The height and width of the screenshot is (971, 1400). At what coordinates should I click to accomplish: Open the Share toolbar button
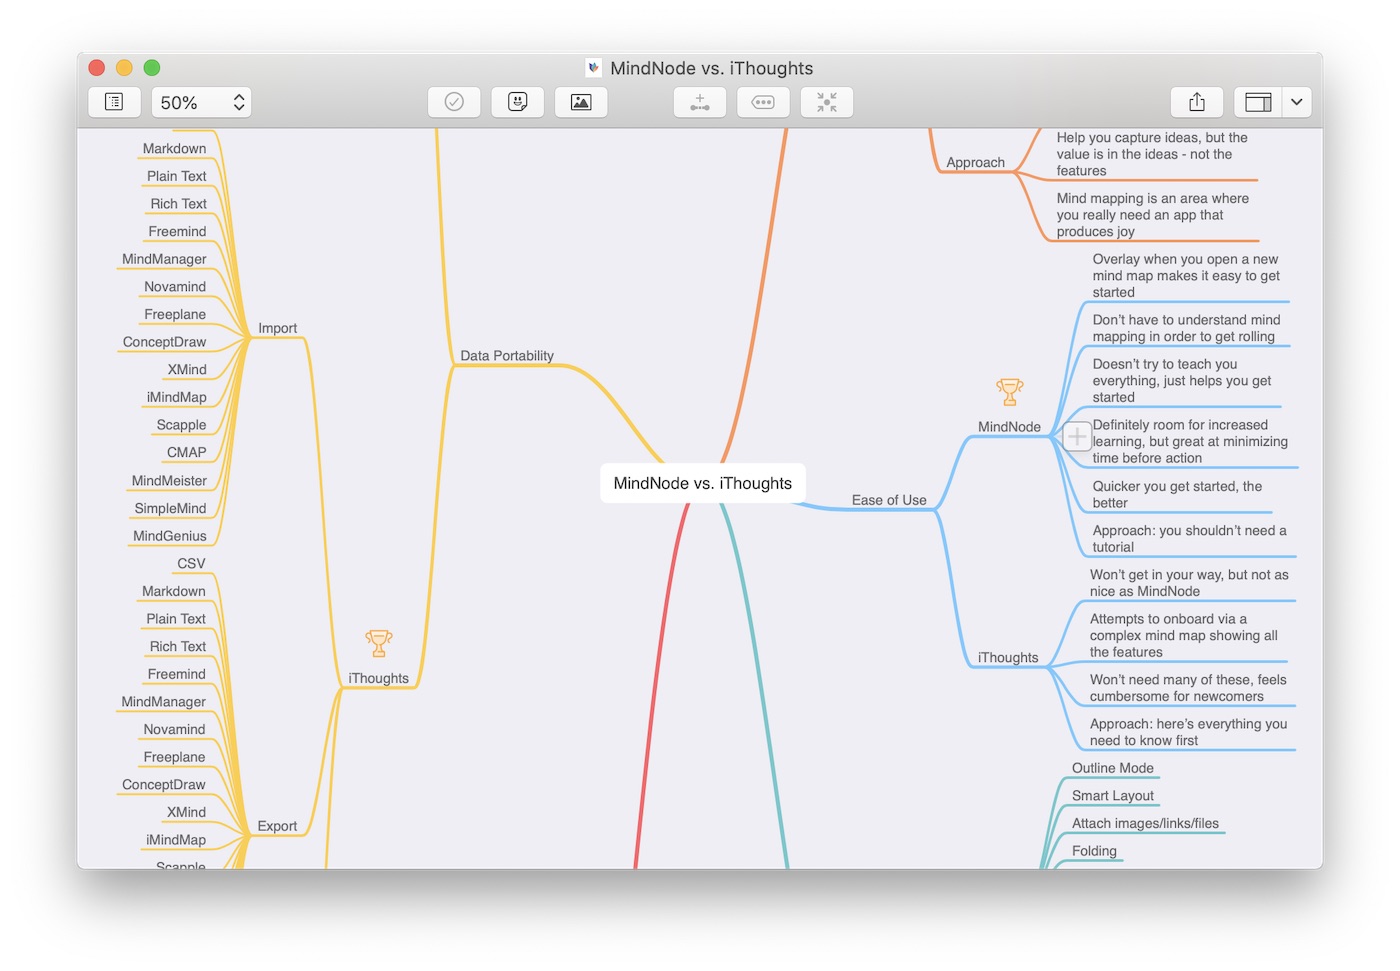coord(1197,102)
